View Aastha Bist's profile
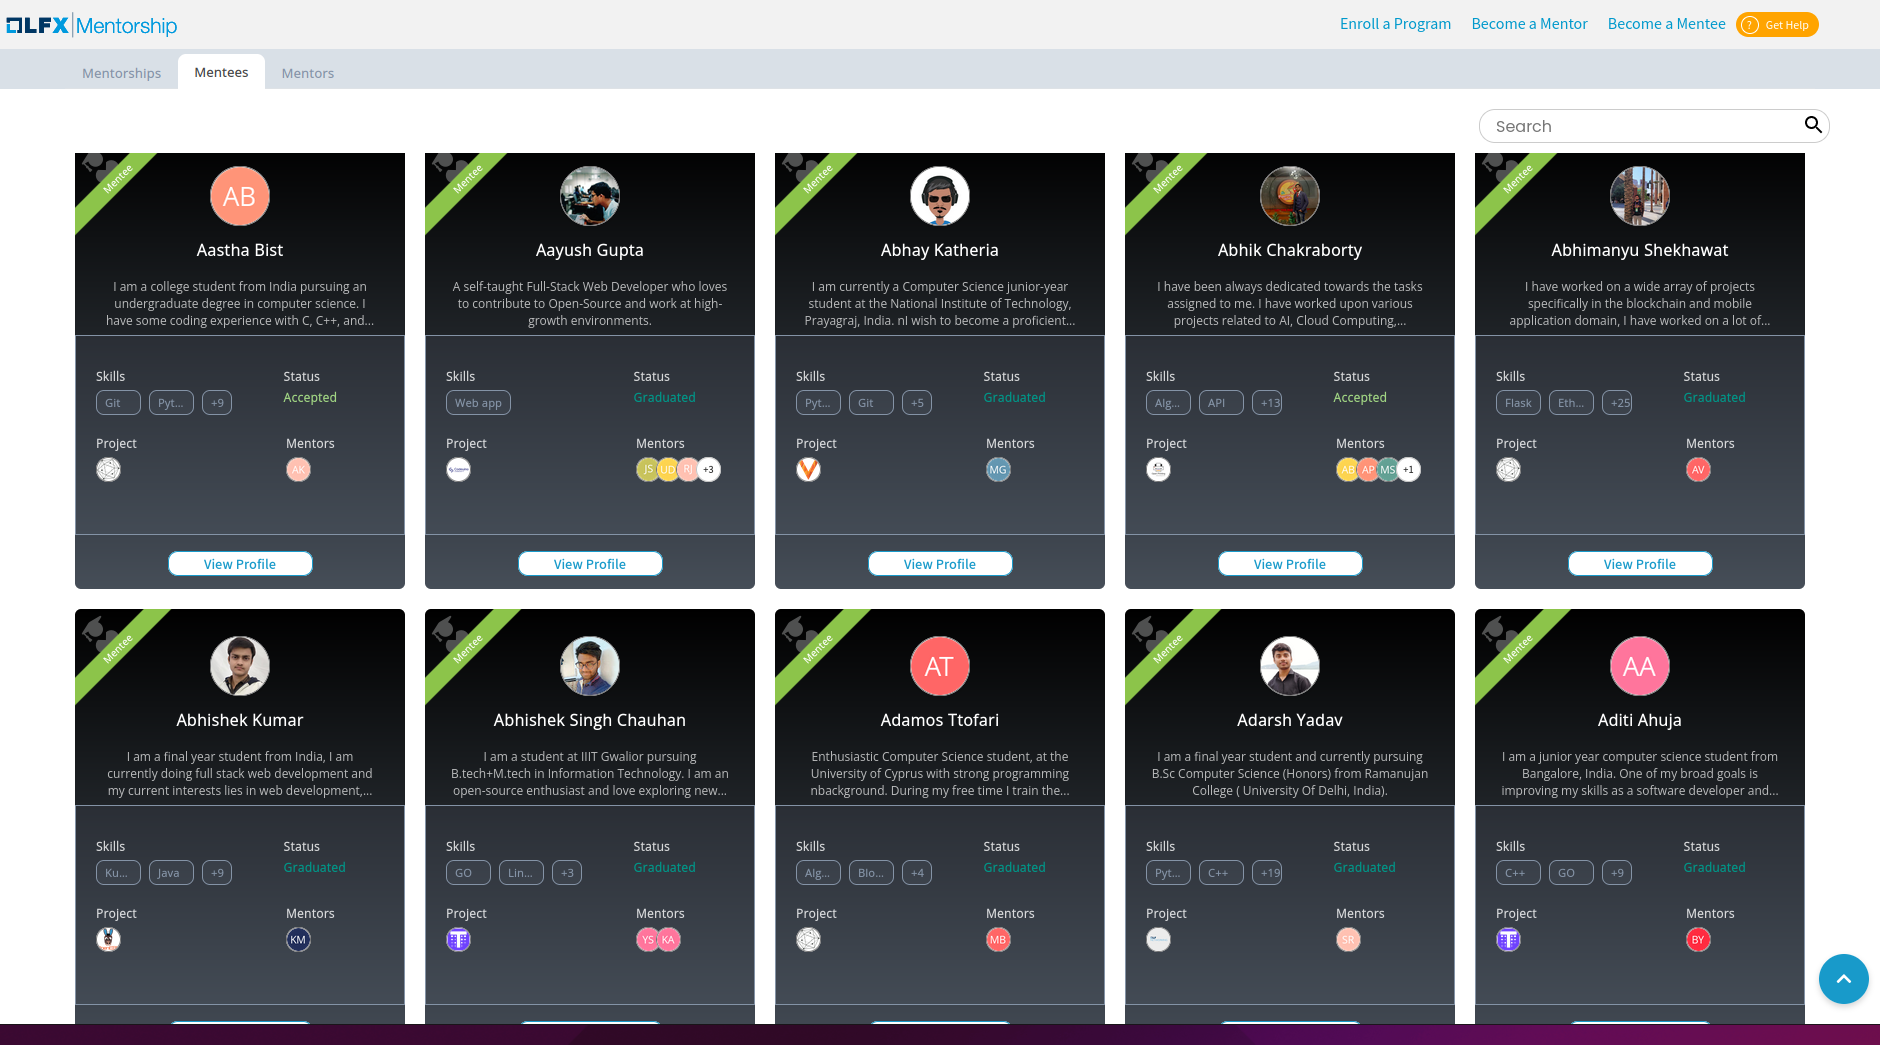The width and height of the screenshot is (1880, 1045). 240,564
